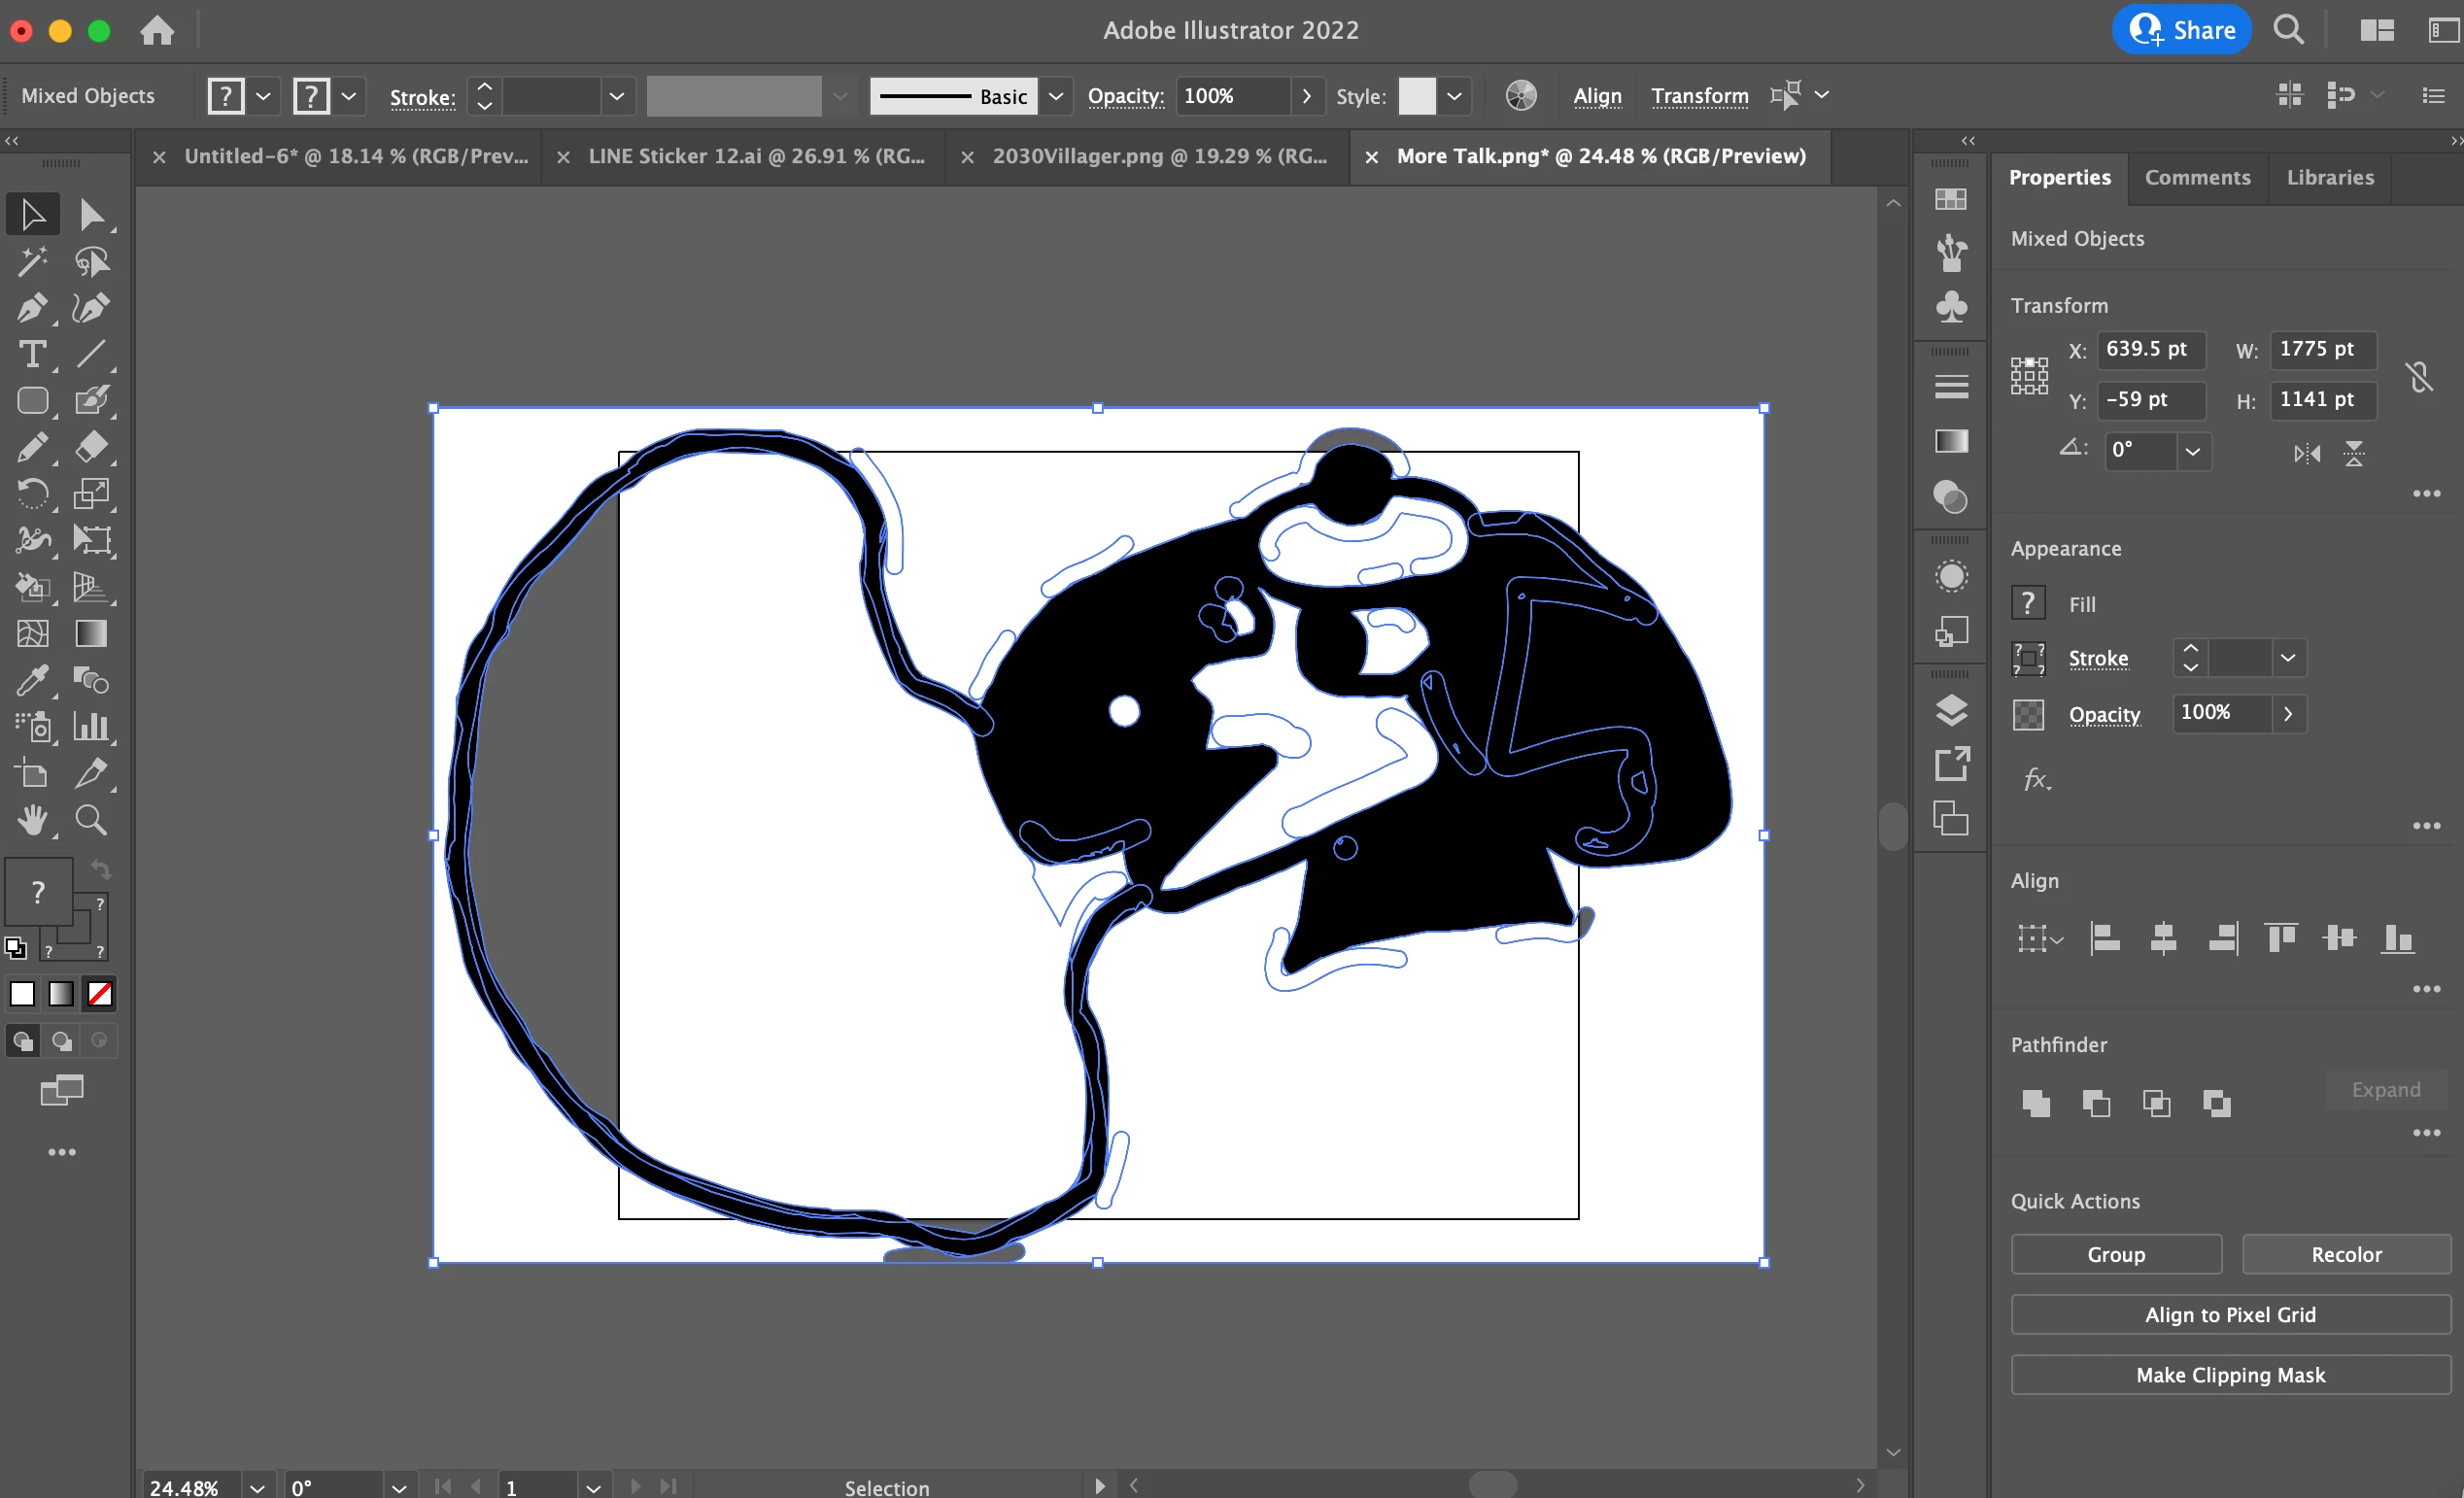Screen dimensions: 2464x1498
Task: Click Horizontal Align Center icon
Action: pos(2163,937)
